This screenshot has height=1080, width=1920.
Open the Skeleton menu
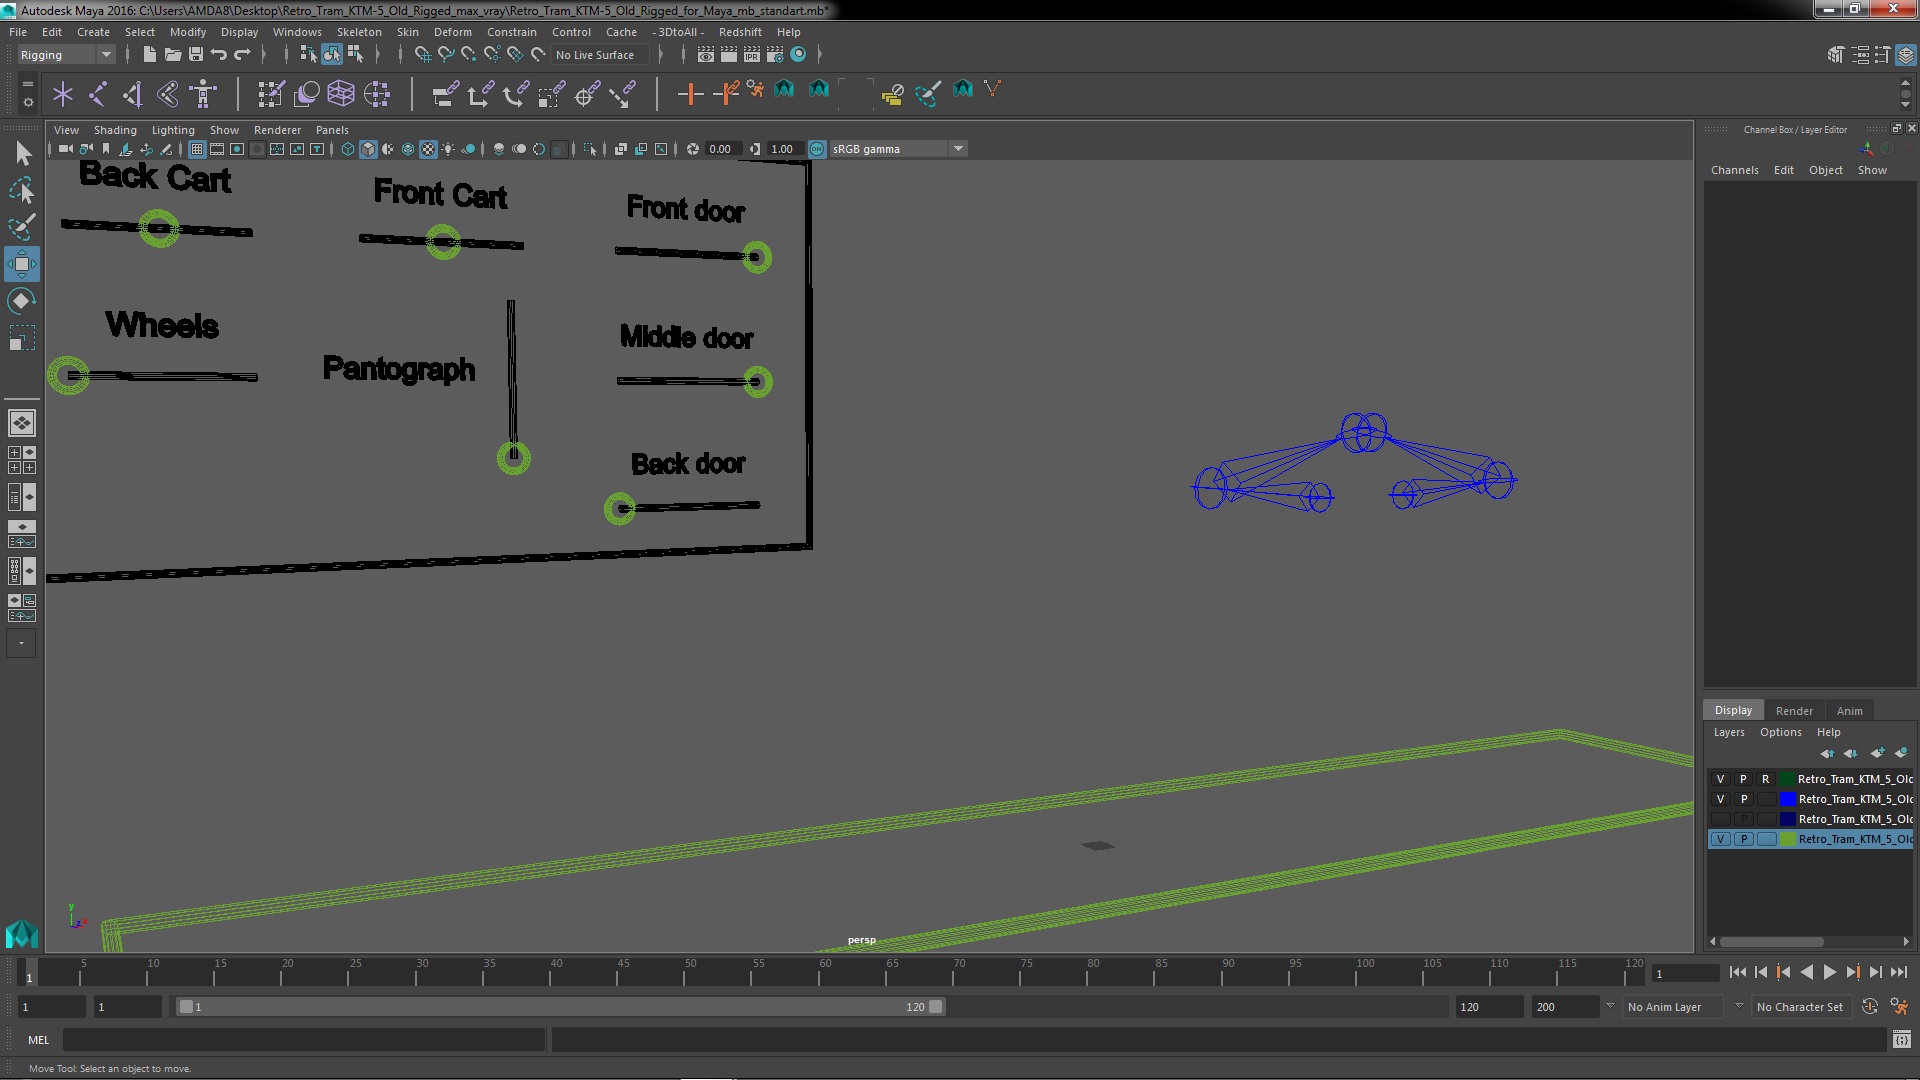tap(359, 32)
